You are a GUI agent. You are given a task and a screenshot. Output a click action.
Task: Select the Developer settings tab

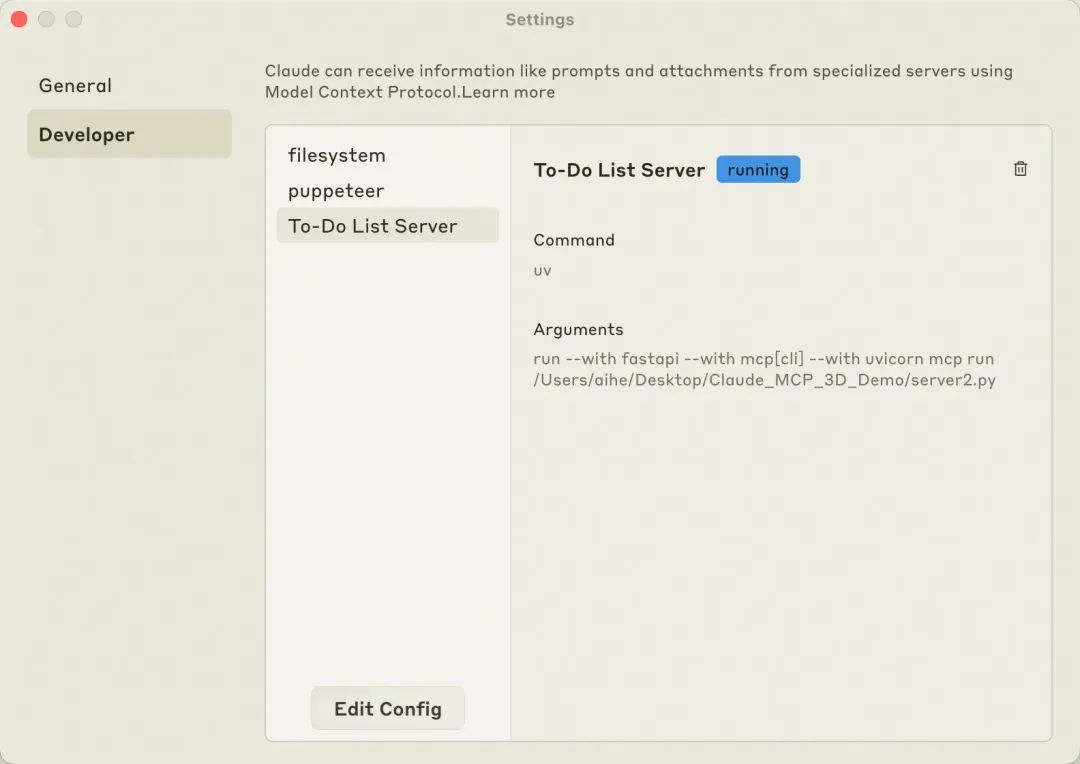[x=87, y=135]
